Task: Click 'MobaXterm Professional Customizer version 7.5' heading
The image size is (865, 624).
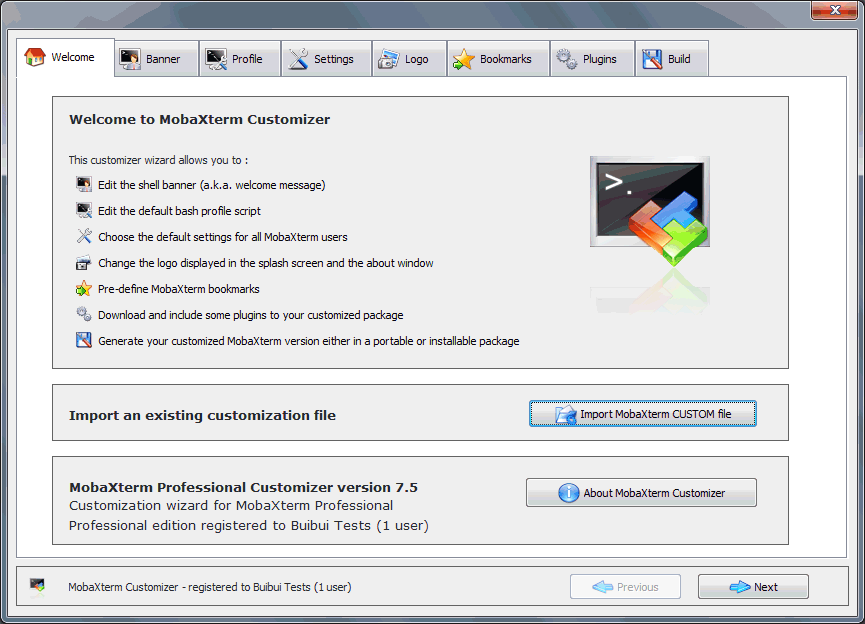Action: [x=243, y=487]
